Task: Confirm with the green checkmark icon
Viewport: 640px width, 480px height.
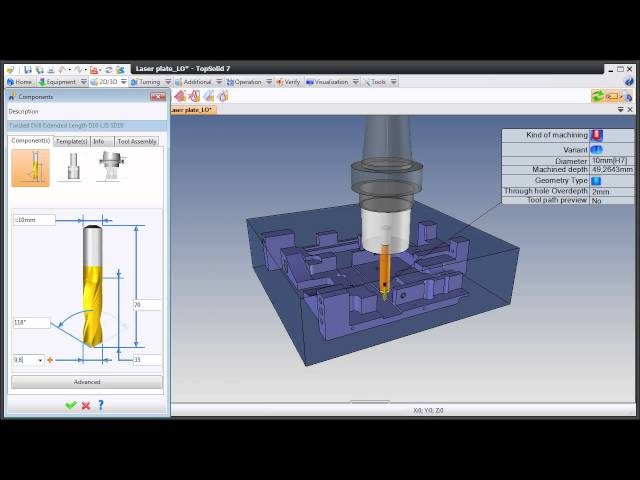Action: point(71,405)
